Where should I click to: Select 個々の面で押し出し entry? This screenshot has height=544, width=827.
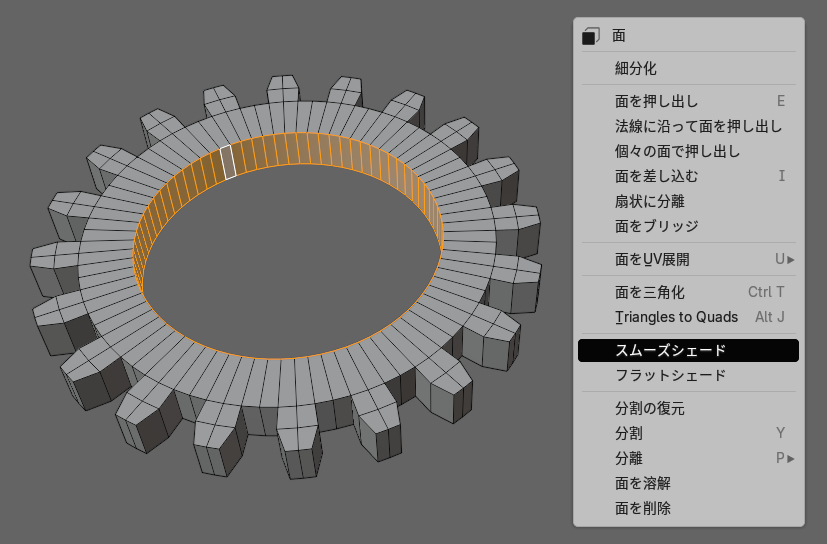(688, 151)
